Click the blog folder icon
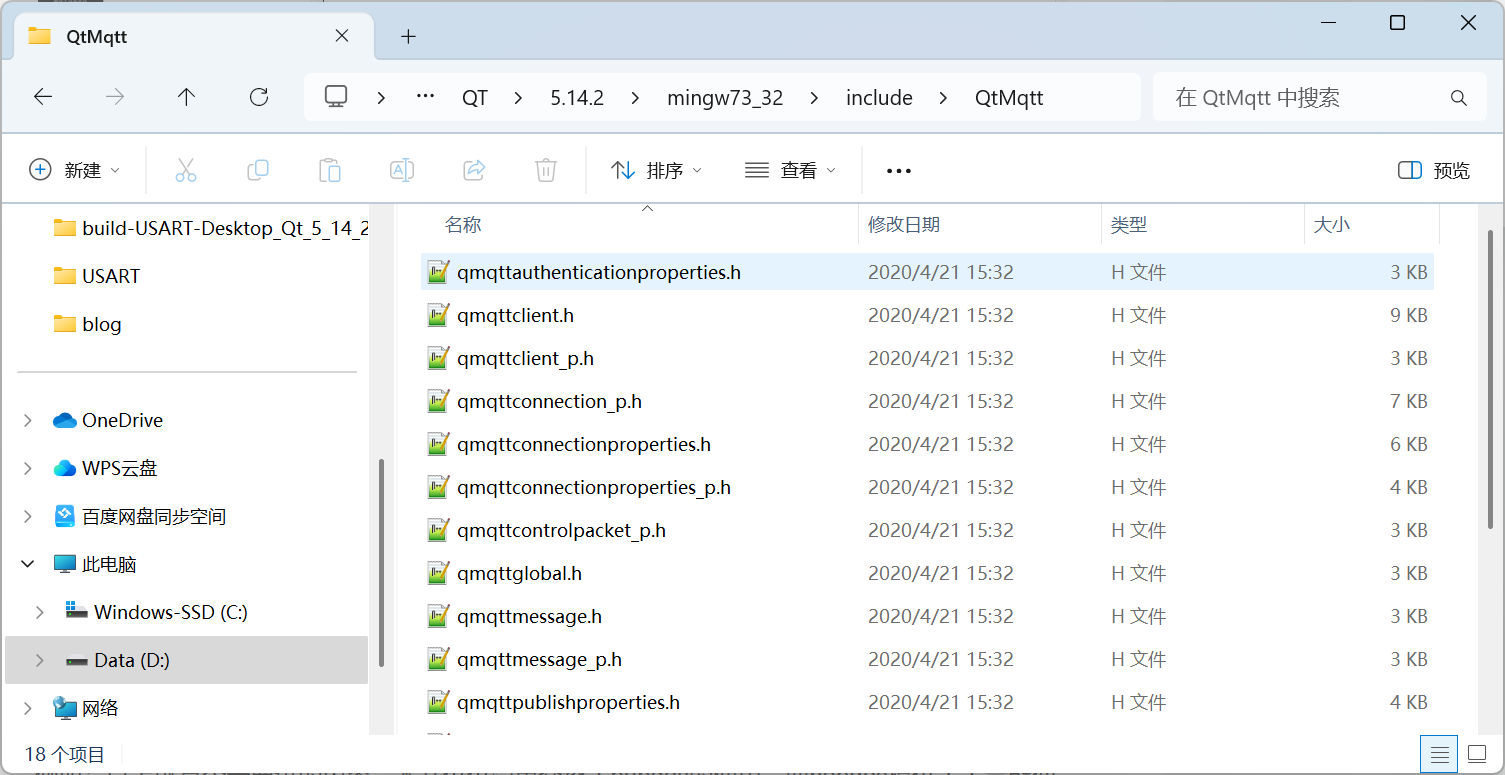 tap(65, 324)
